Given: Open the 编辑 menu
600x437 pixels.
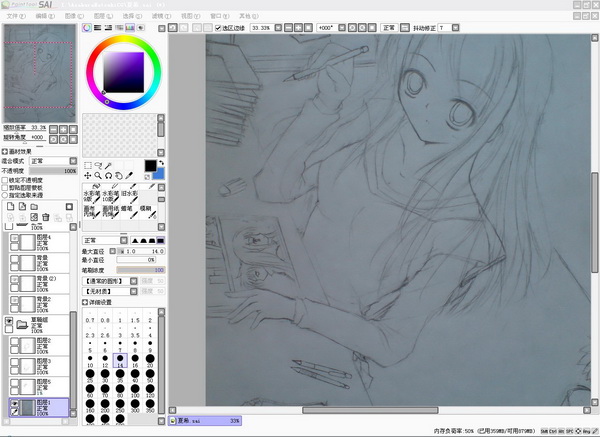Looking at the screenshot, I should 45,16.
